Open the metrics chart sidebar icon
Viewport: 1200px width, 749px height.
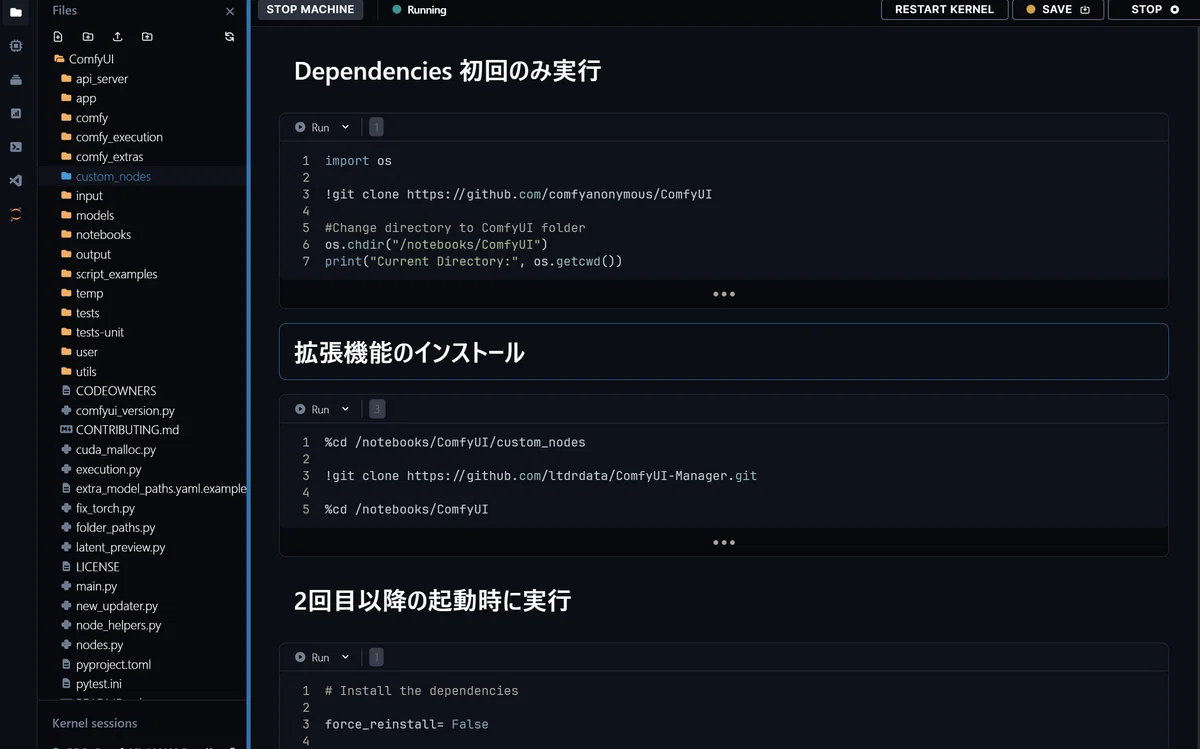[15, 113]
